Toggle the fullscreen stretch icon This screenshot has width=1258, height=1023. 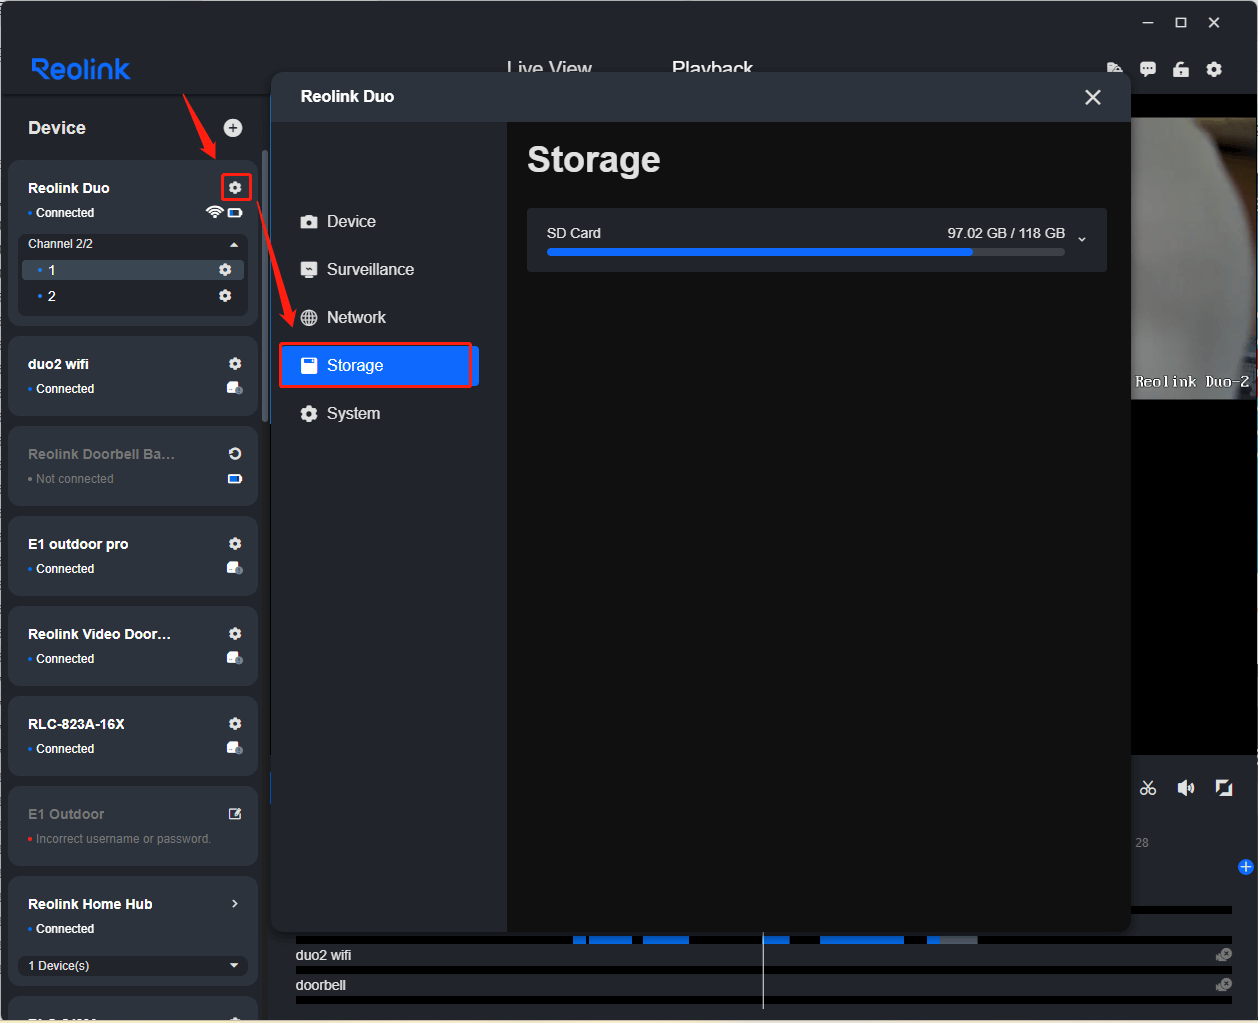pos(1224,788)
